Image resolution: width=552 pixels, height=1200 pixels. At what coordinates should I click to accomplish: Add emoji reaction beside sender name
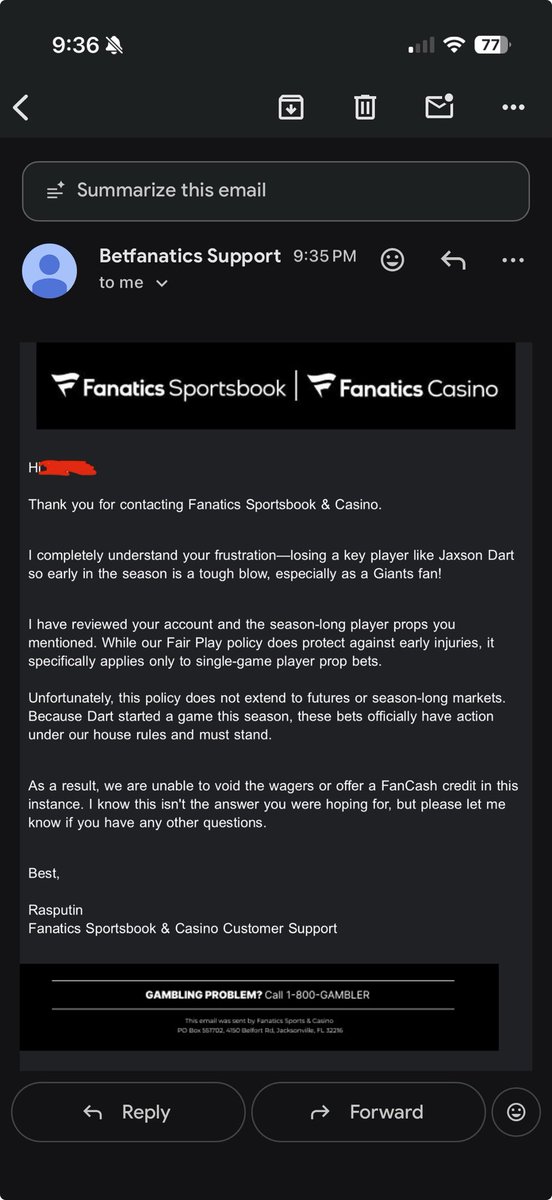393,260
